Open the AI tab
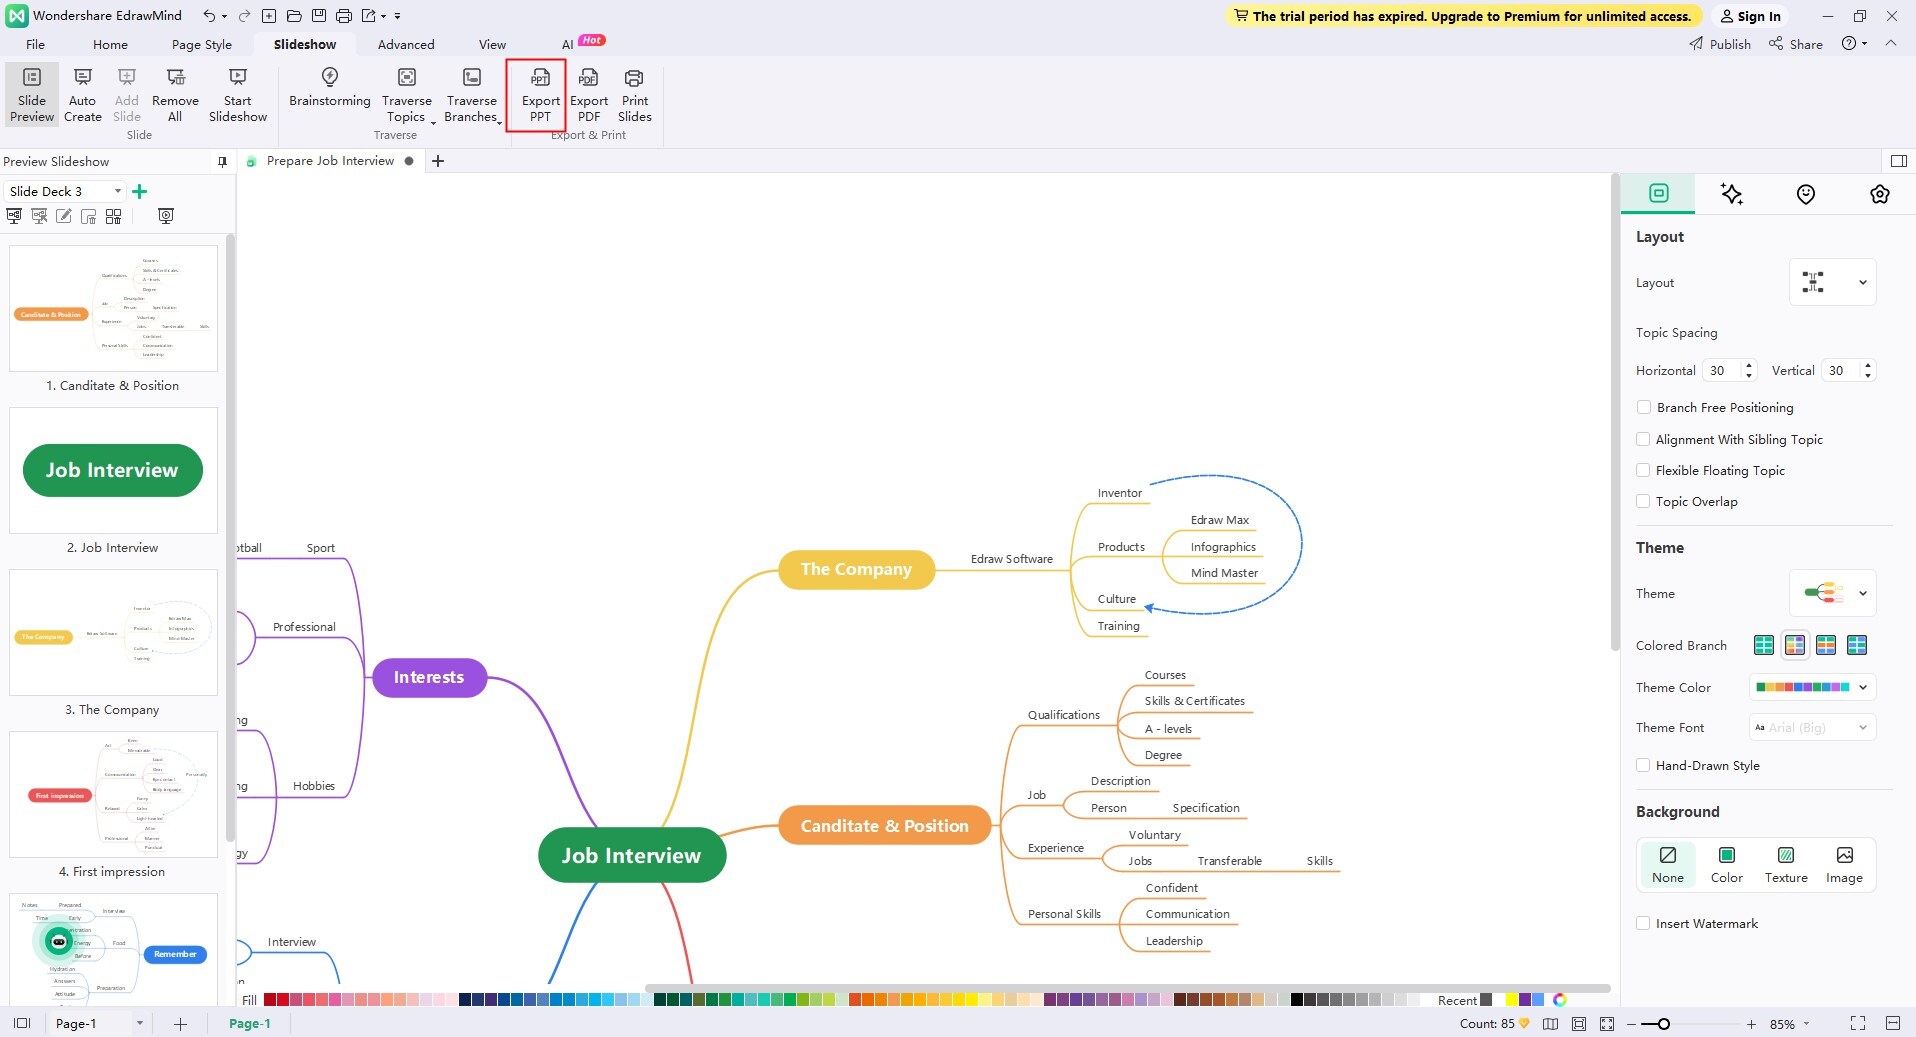 [x=567, y=44]
